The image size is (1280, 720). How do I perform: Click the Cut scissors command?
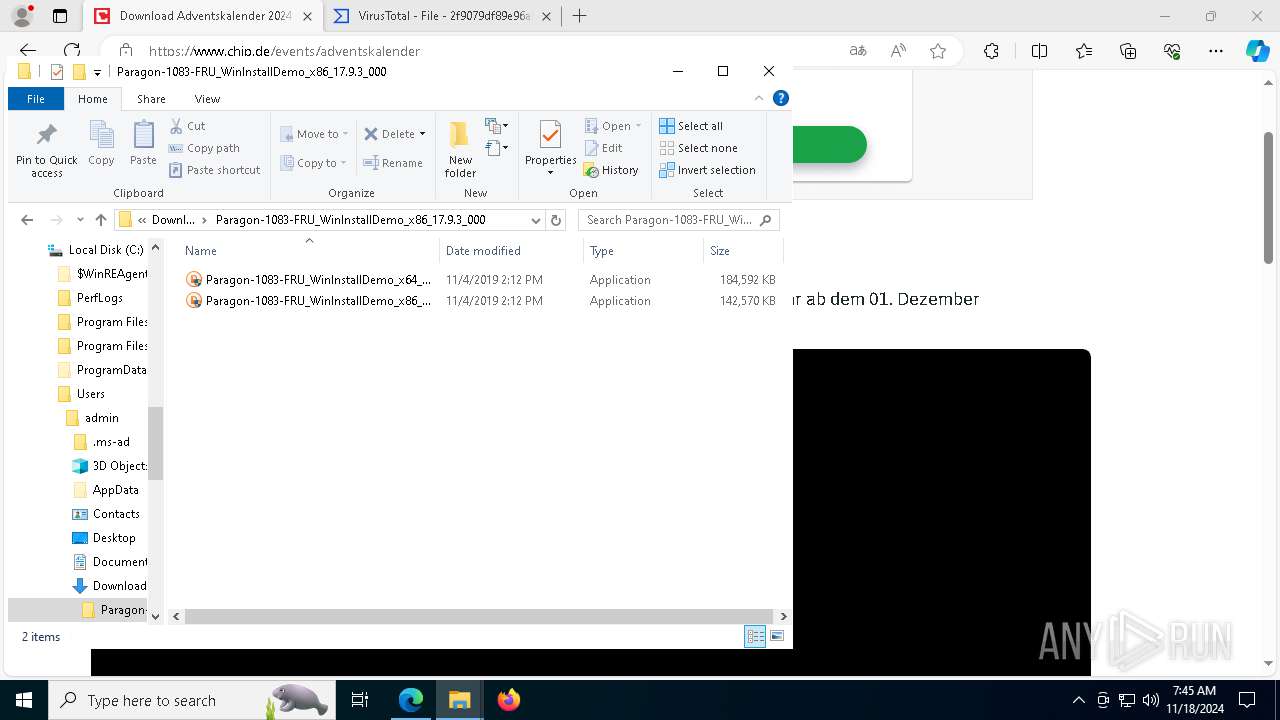click(187, 126)
